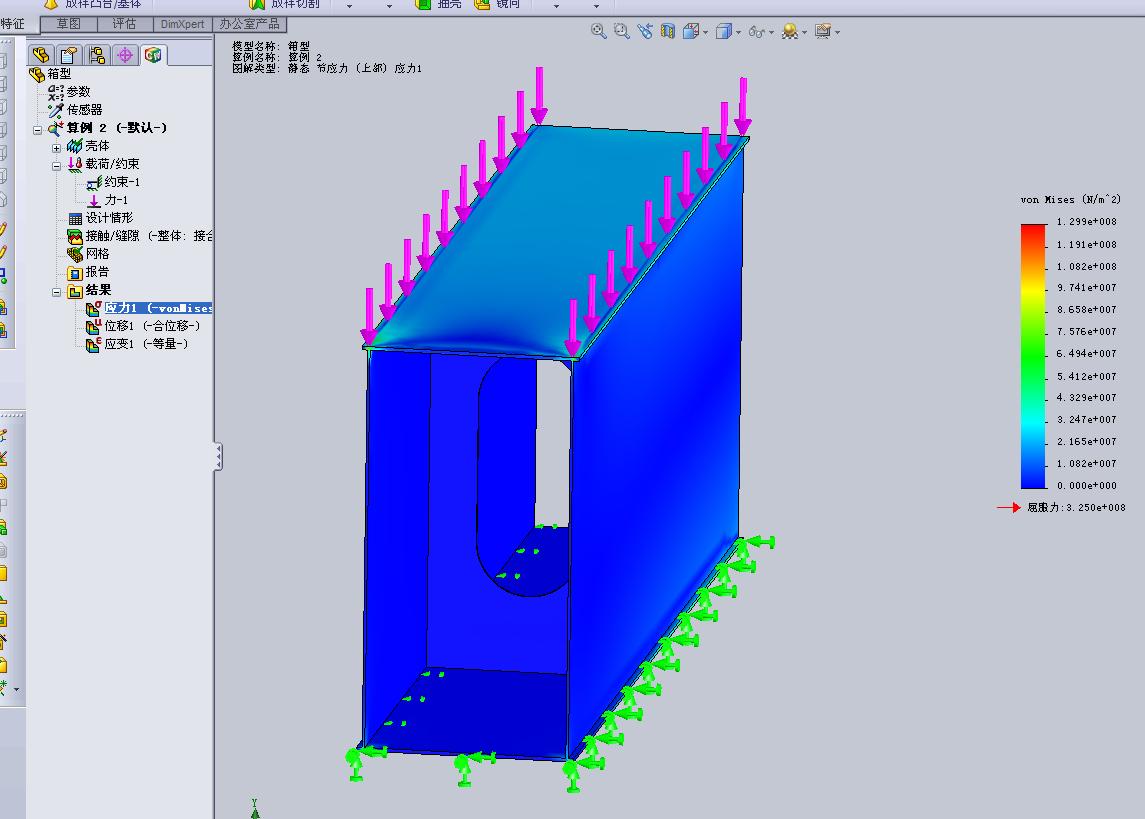Click the Zoom to Area icon
The height and width of the screenshot is (819, 1145).
coord(621,31)
